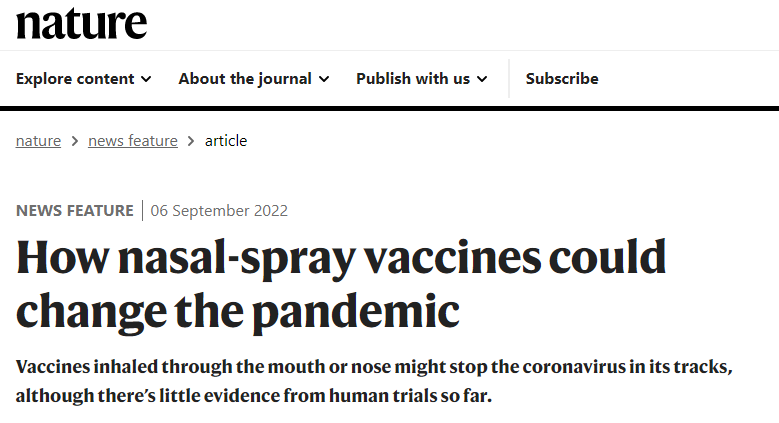Expand the Explore content chevron
Screen dimensions: 779x423
(146, 79)
